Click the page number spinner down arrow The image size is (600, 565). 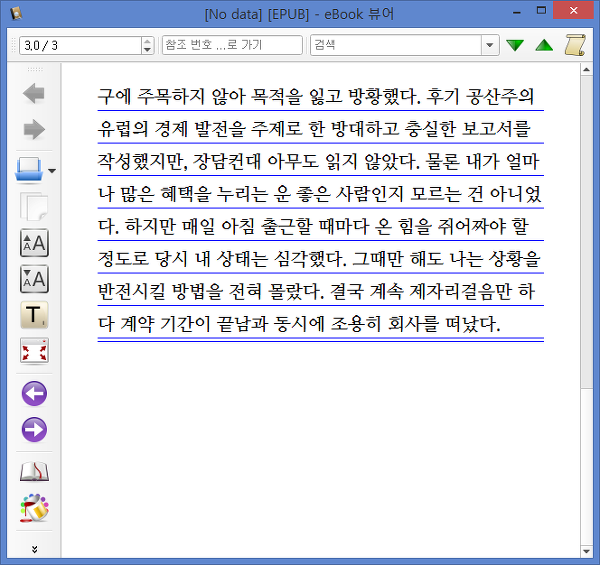pos(147,50)
